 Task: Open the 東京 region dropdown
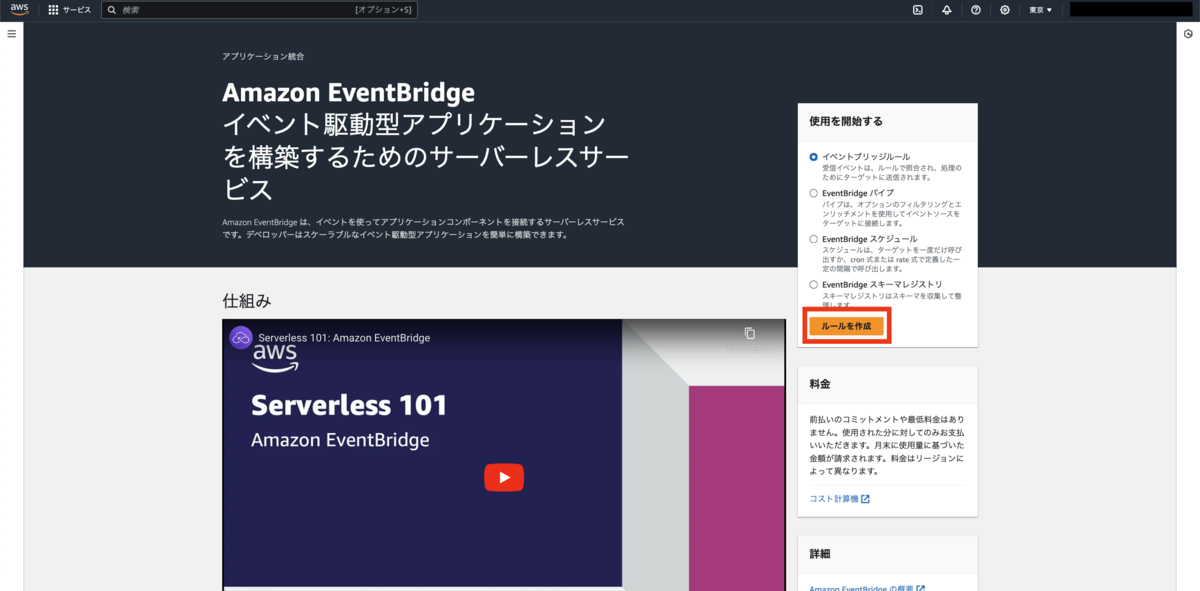click(x=1040, y=10)
